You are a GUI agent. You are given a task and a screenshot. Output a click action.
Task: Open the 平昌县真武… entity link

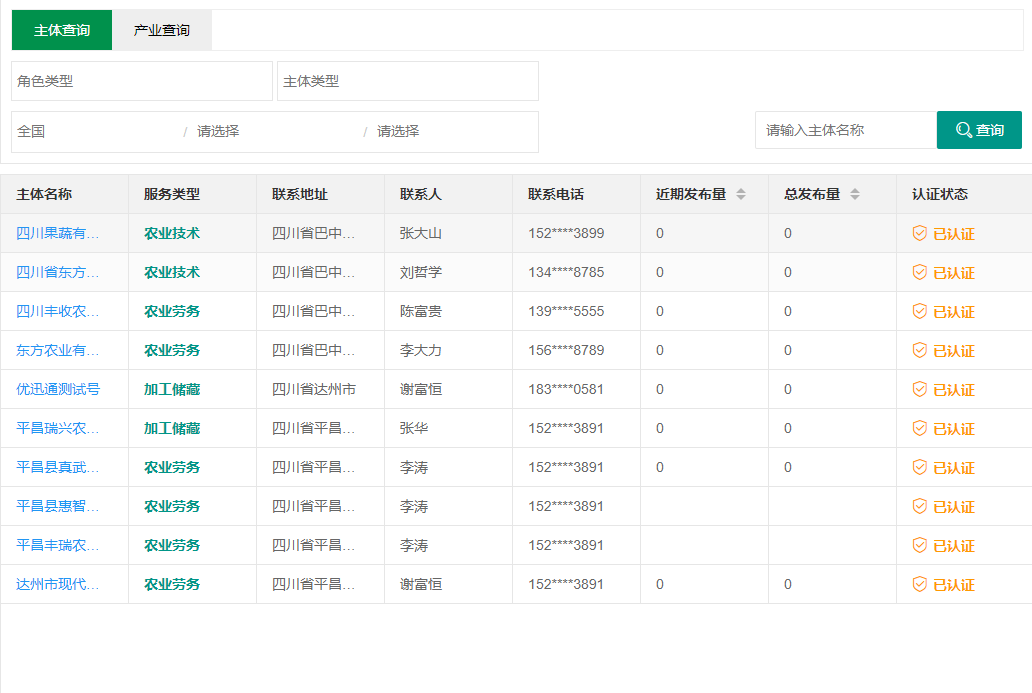[58, 467]
